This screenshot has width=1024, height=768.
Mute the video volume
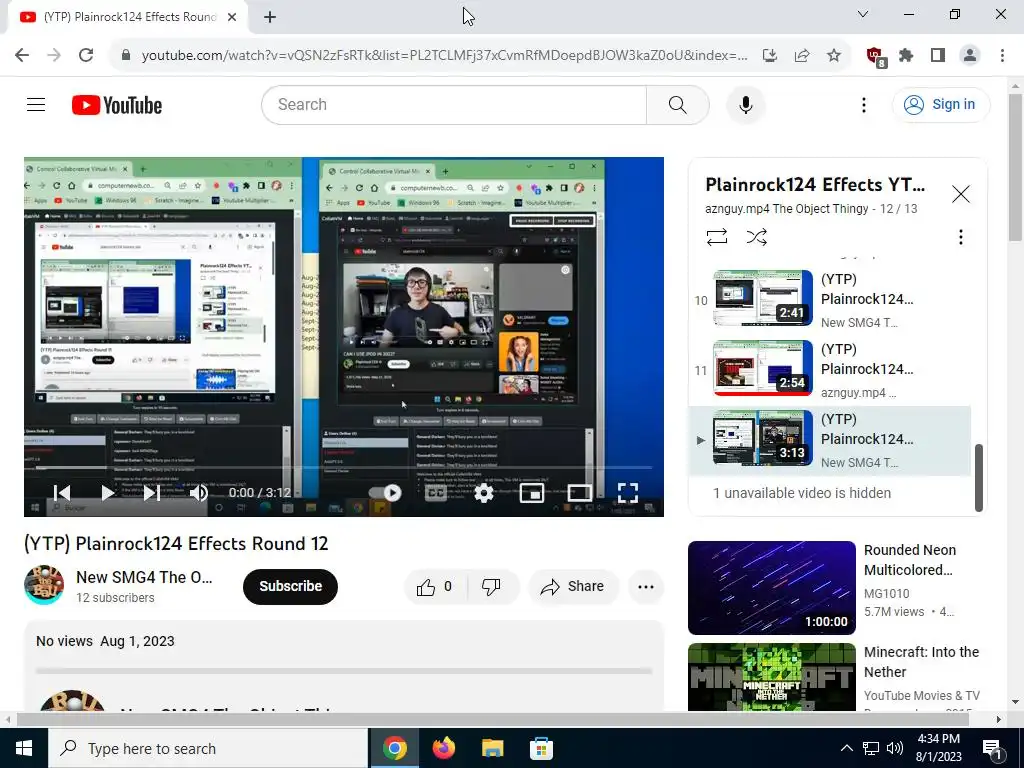[198, 492]
